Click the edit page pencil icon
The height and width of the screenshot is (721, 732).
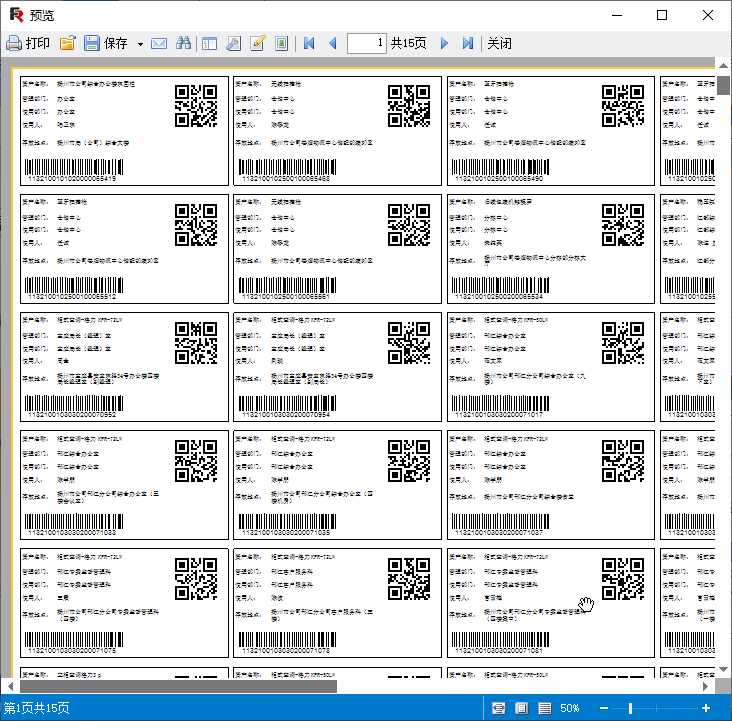point(258,43)
